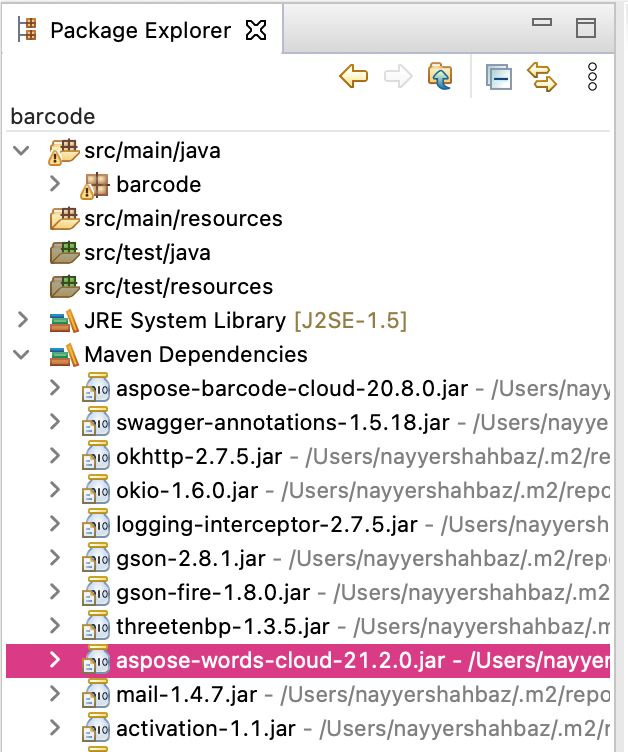
Task: Click the mail-1.4.7.jar entry
Action: [186, 695]
